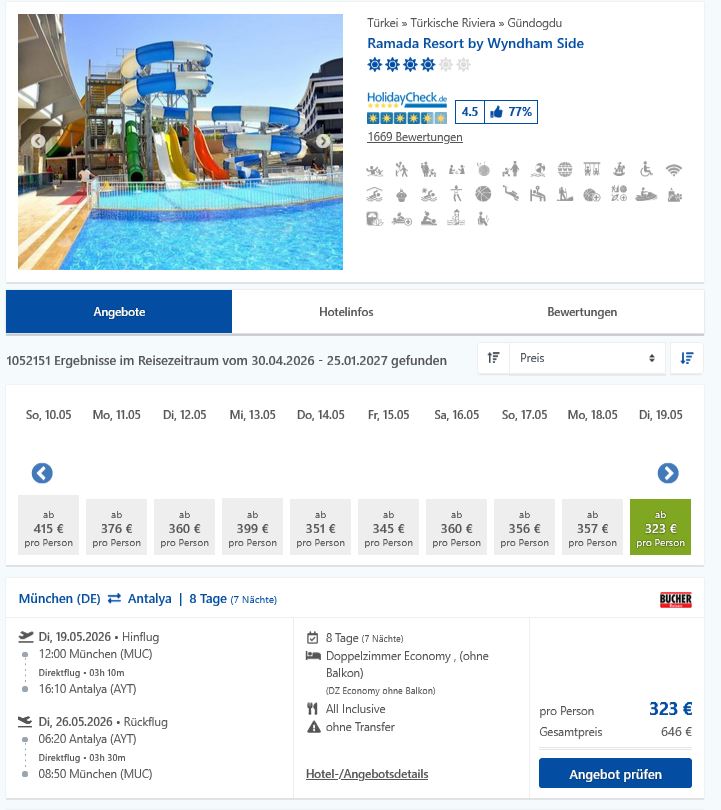Open Ramada Resort by Wyndham Side title
721x810 pixels.
tap(475, 43)
